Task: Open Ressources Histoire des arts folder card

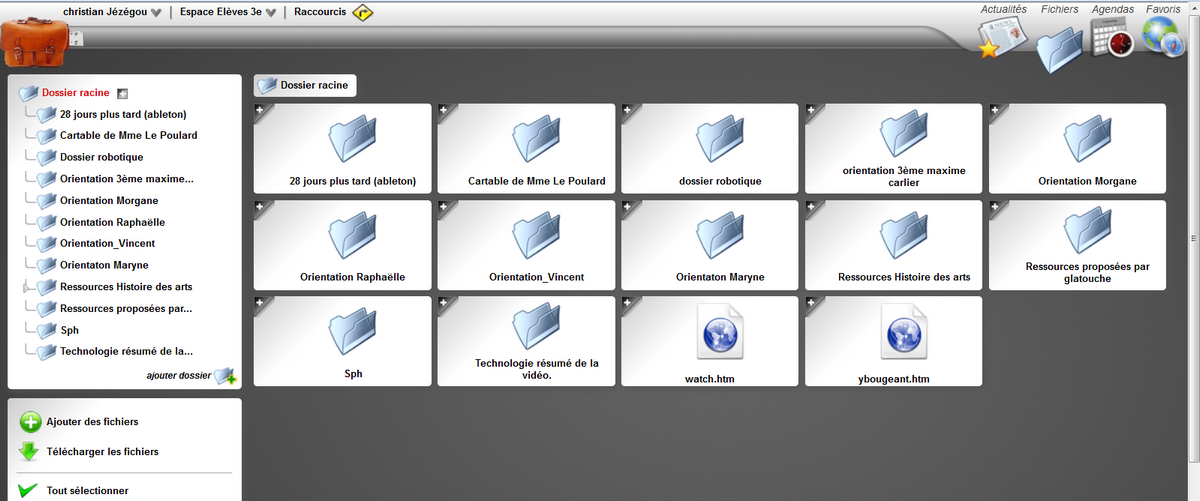Action: [x=894, y=244]
